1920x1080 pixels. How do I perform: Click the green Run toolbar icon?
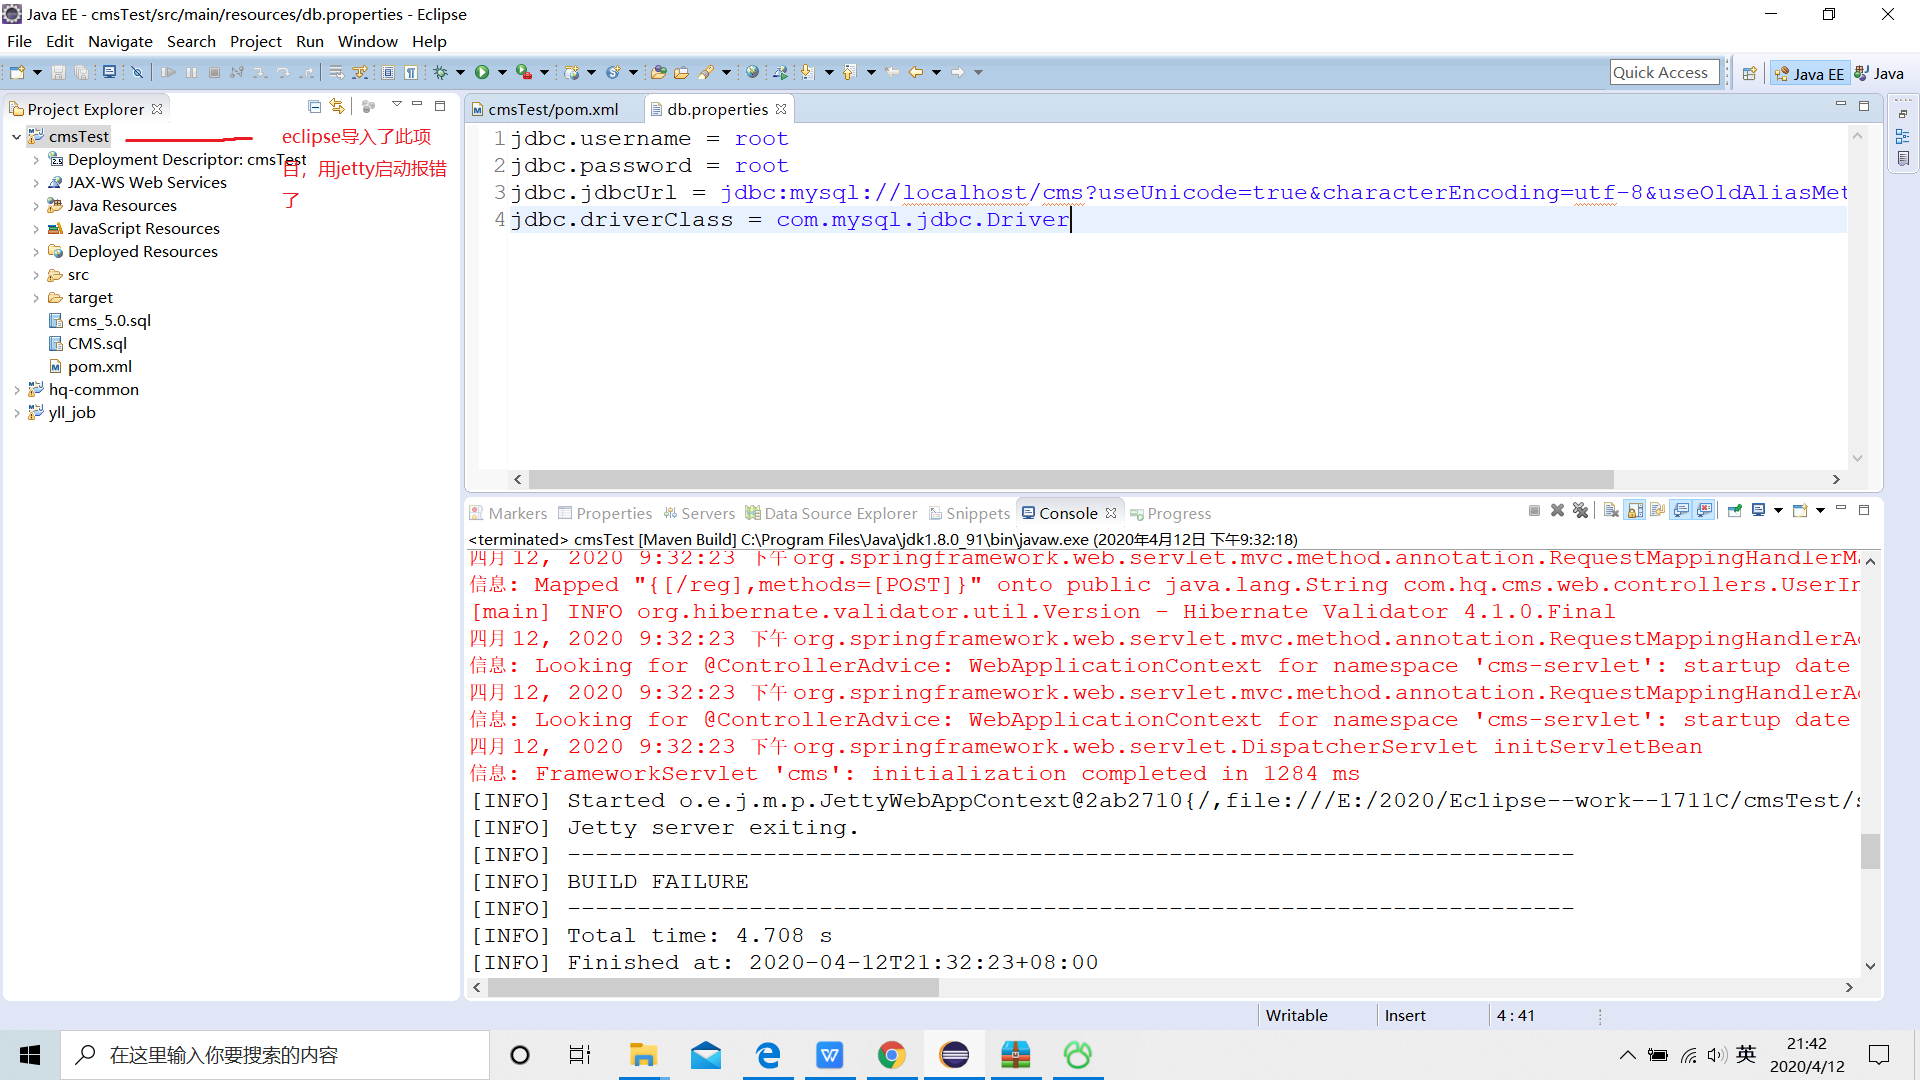pyautogui.click(x=482, y=72)
